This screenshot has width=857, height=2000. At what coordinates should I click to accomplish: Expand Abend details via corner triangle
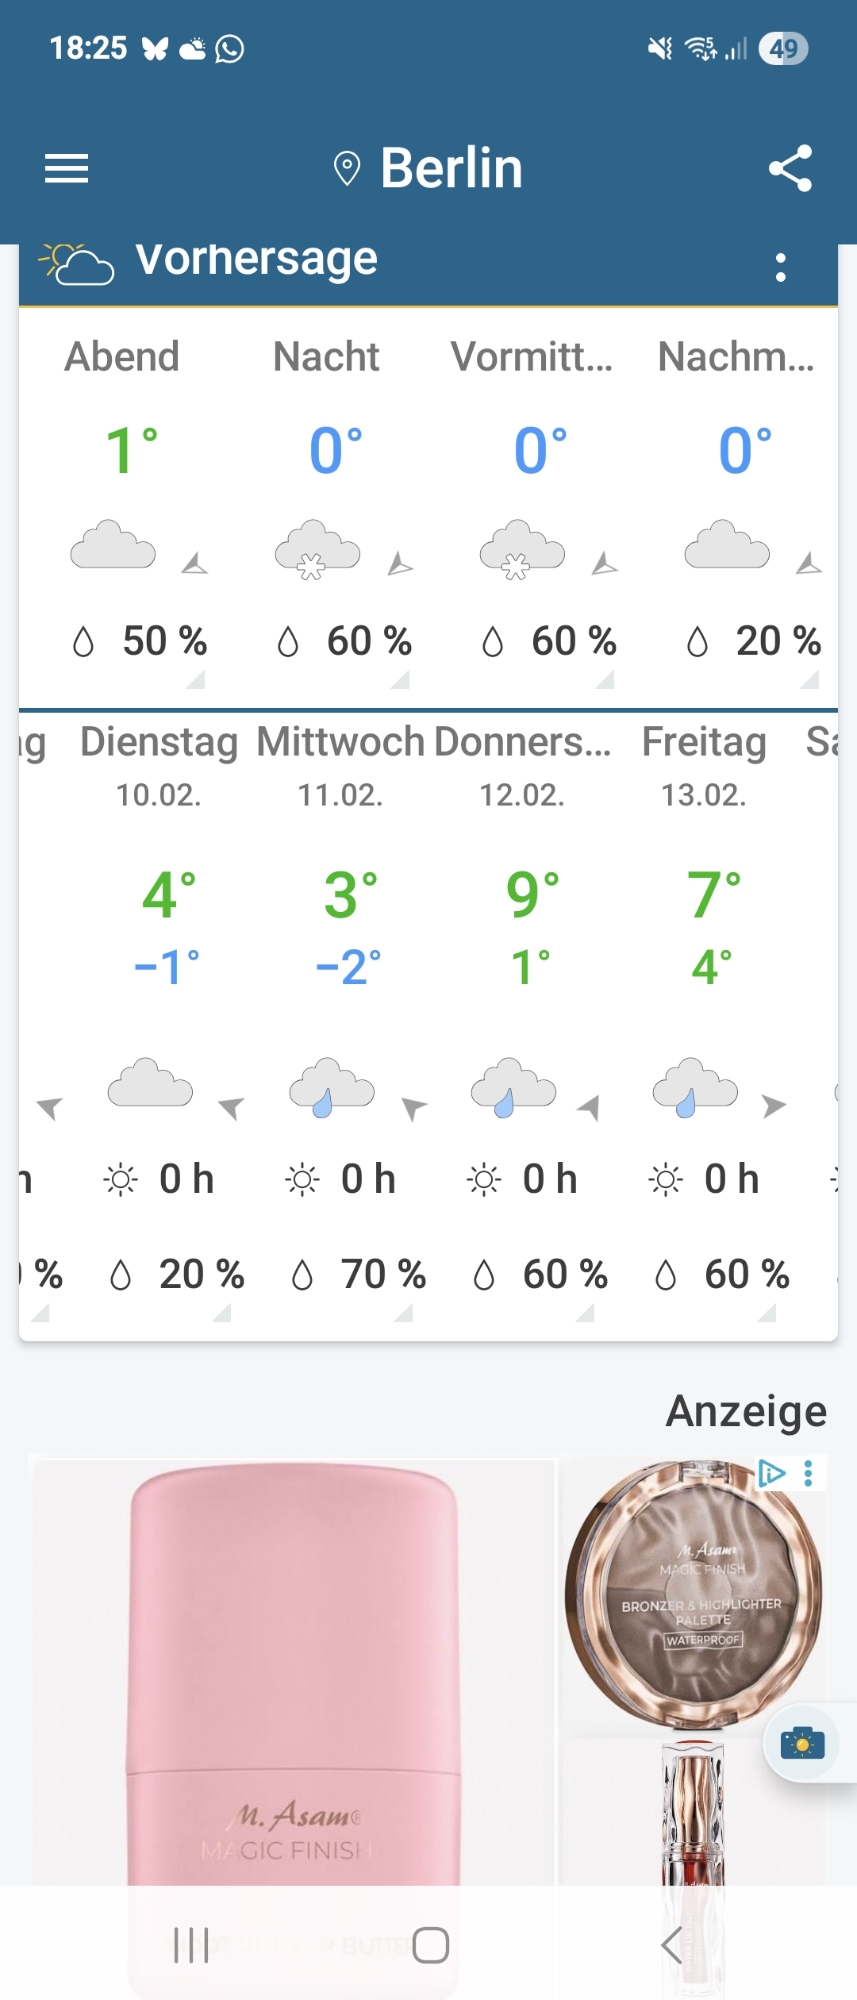(196, 680)
